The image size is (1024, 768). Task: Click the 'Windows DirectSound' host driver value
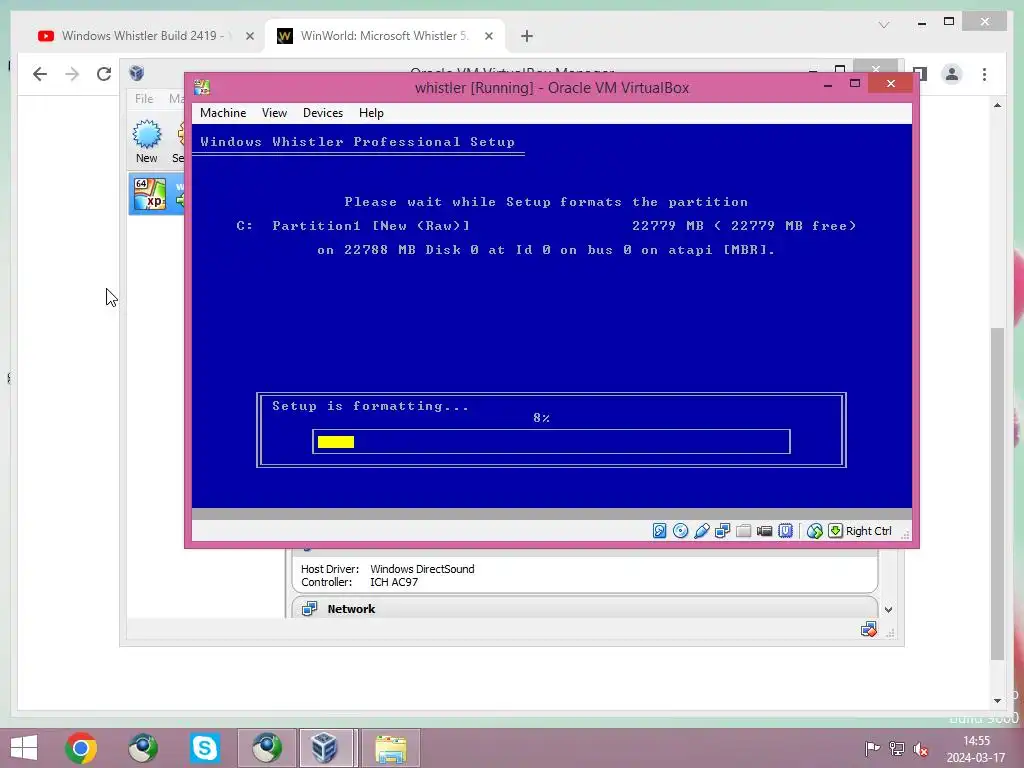[422, 569]
